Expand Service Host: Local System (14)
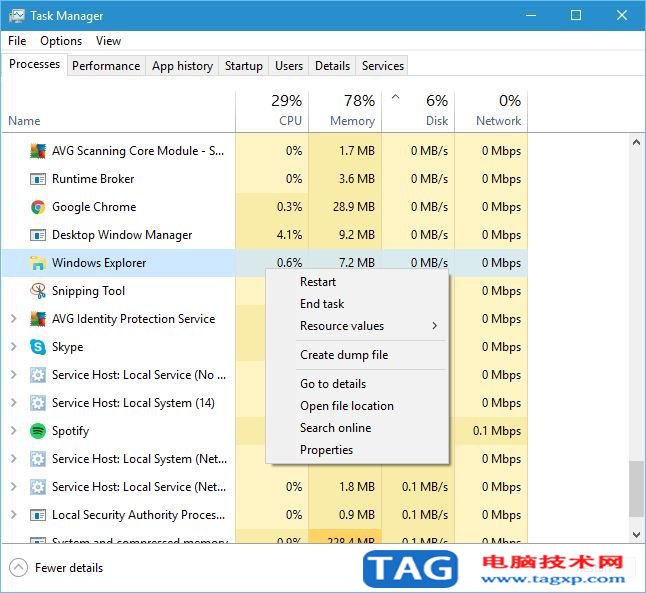This screenshot has height=593, width=646. tap(13, 403)
